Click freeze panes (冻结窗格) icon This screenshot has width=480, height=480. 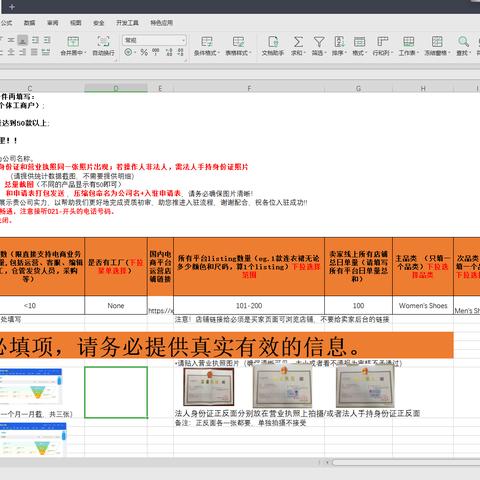(x=437, y=42)
